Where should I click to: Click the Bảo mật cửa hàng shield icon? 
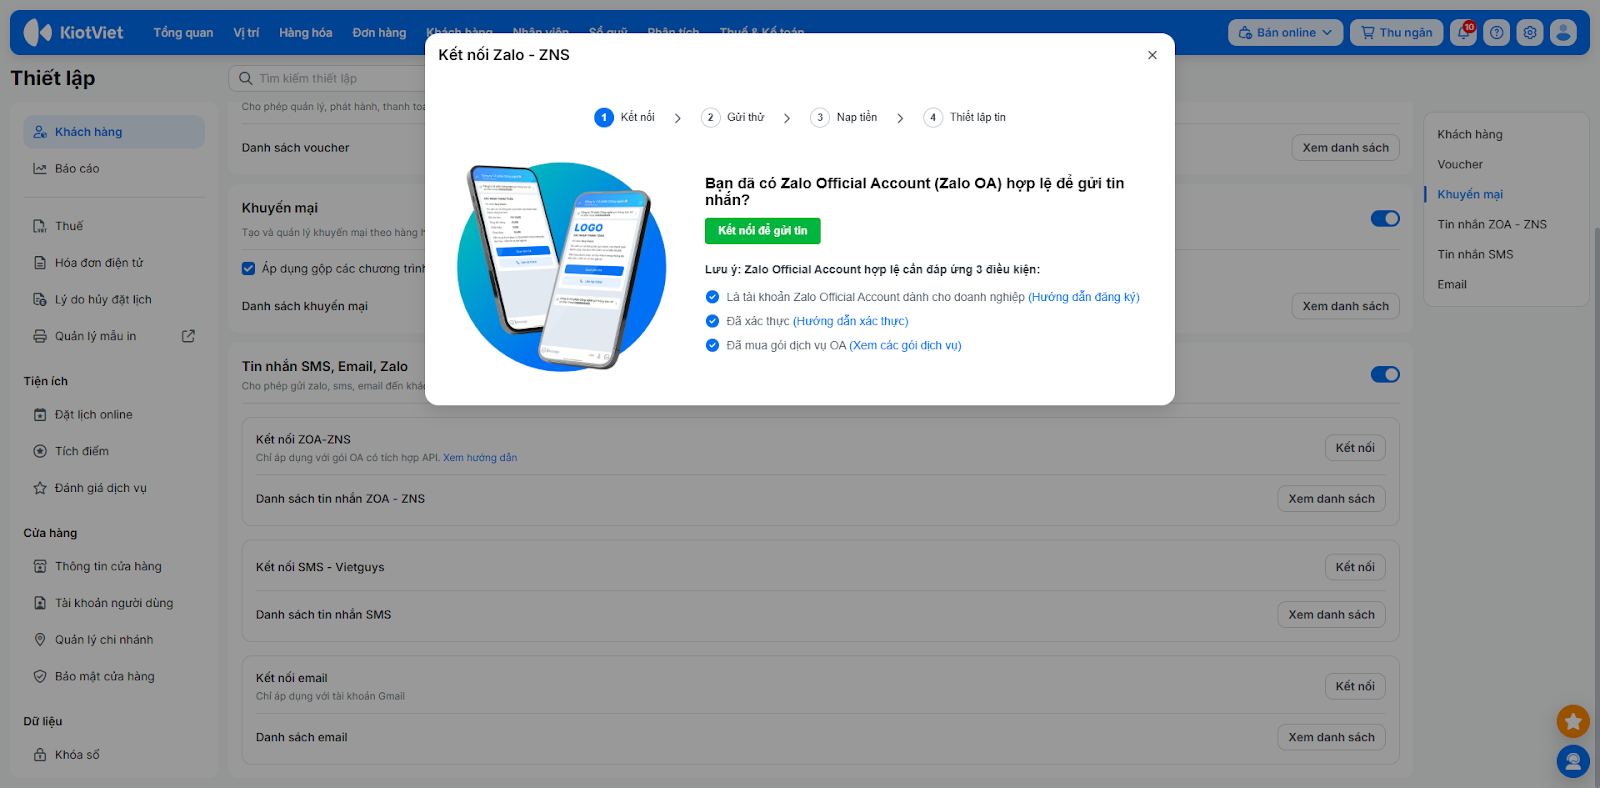[x=40, y=677]
